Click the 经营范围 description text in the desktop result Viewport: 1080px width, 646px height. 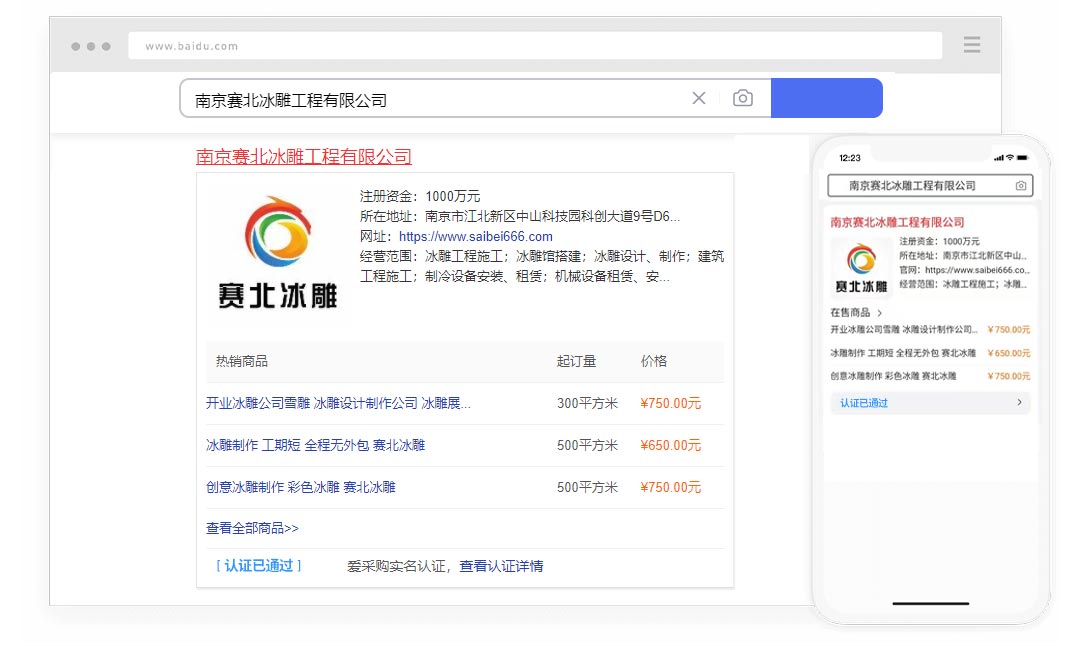coord(541,266)
